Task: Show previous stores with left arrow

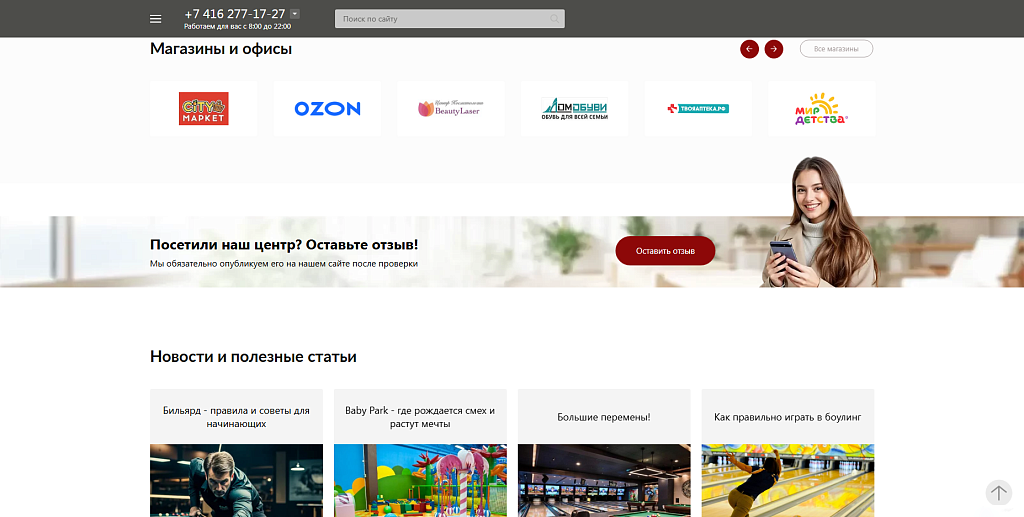Action: point(749,49)
